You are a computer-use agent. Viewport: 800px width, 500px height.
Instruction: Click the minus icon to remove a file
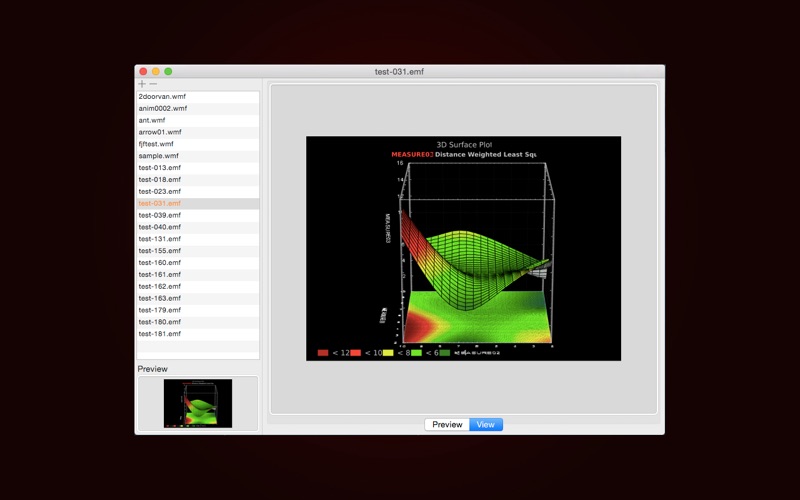pyautogui.click(x=153, y=85)
